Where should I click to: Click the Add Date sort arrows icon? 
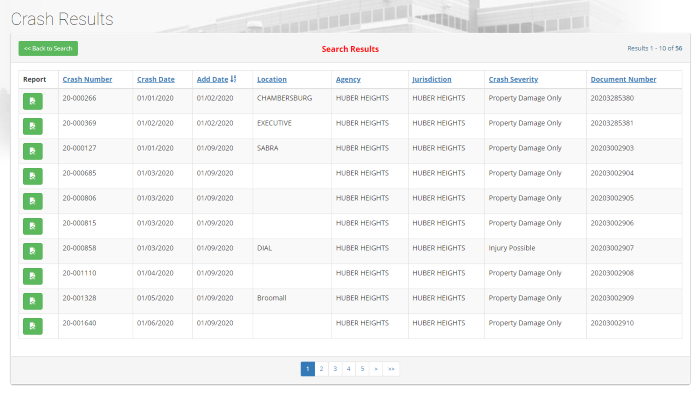click(233, 79)
